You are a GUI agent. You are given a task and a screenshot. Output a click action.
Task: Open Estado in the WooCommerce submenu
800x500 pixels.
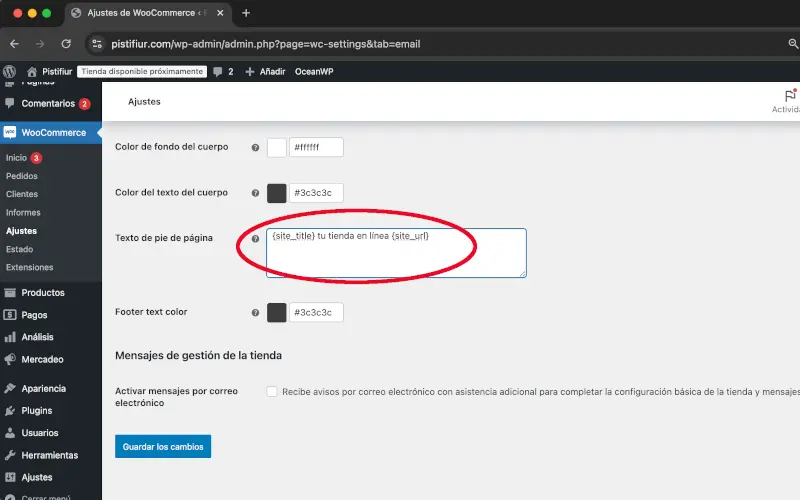[x=19, y=249]
